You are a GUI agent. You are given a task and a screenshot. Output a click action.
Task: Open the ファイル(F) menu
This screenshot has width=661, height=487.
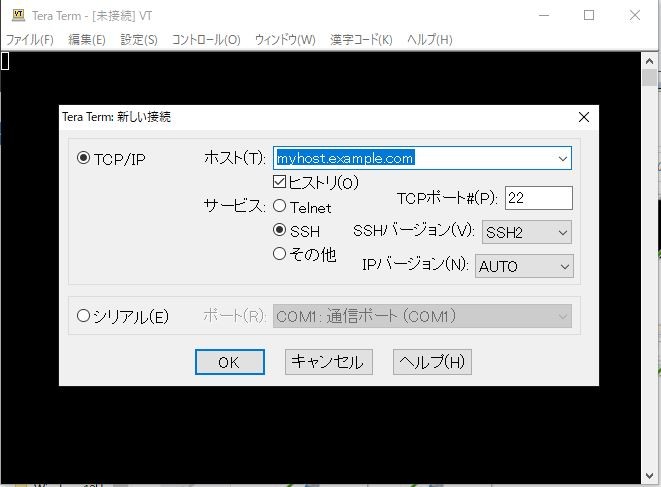(30, 40)
